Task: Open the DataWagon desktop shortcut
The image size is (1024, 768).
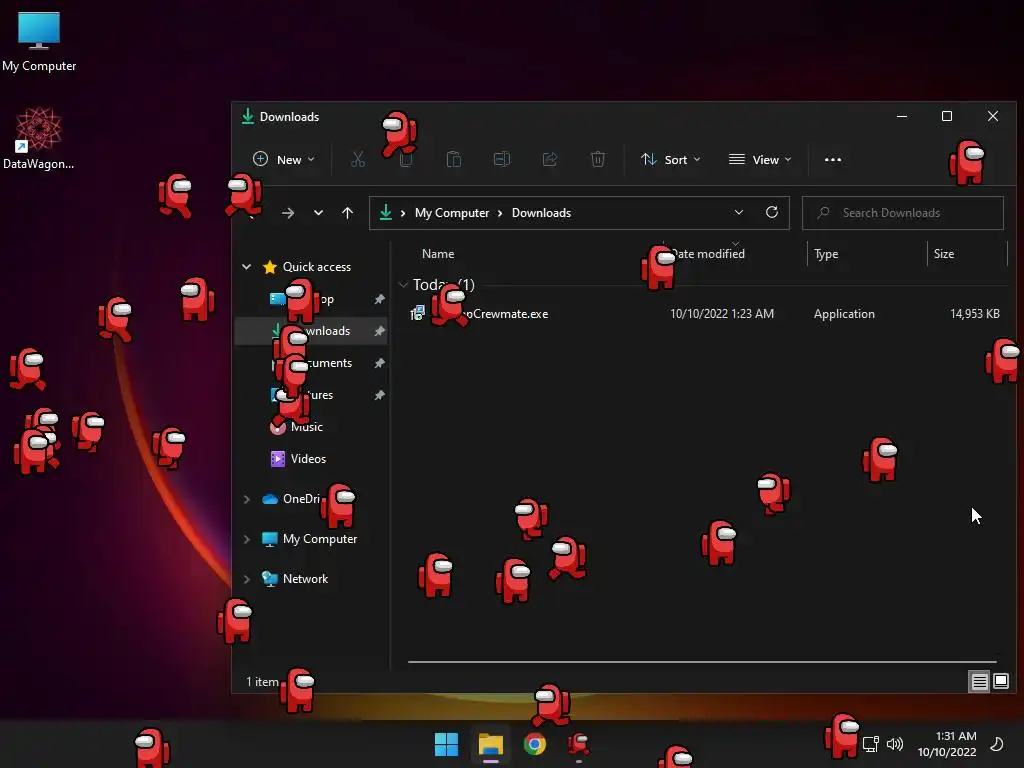Action: coord(38,138)
